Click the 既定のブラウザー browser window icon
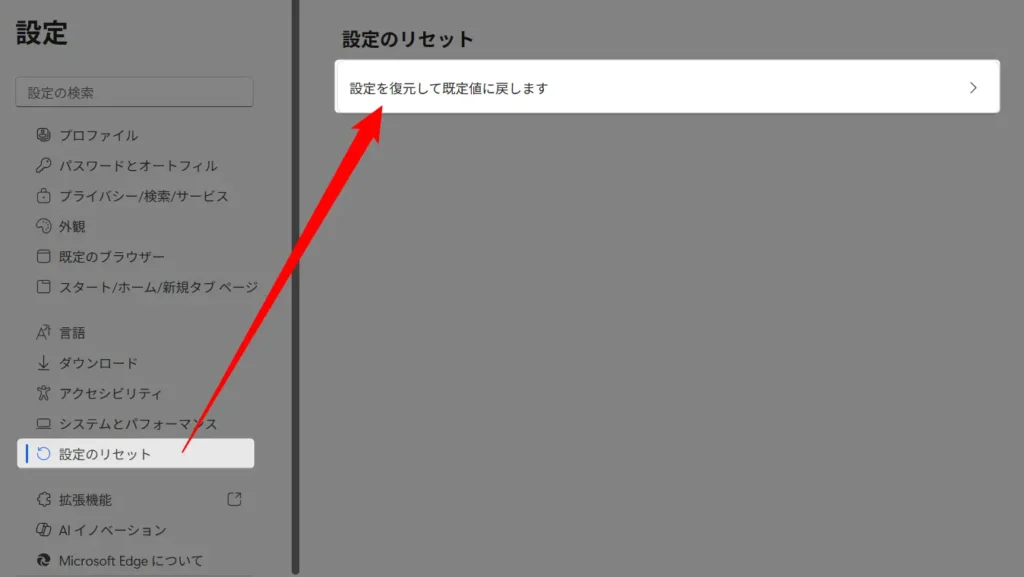 [x=43, y=257]
